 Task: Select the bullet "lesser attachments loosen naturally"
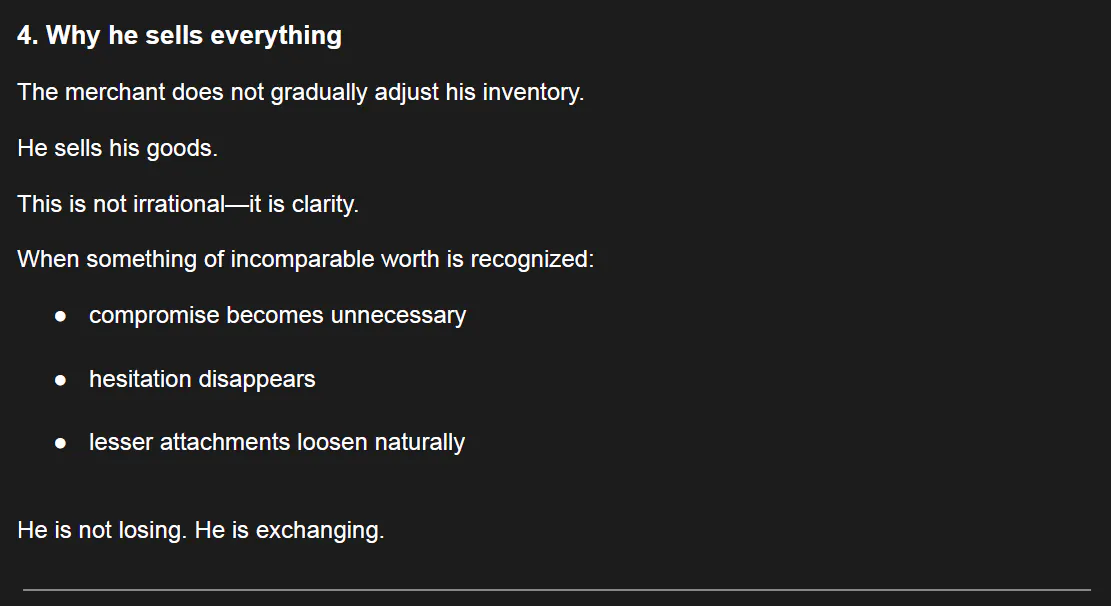coord(276,443)
